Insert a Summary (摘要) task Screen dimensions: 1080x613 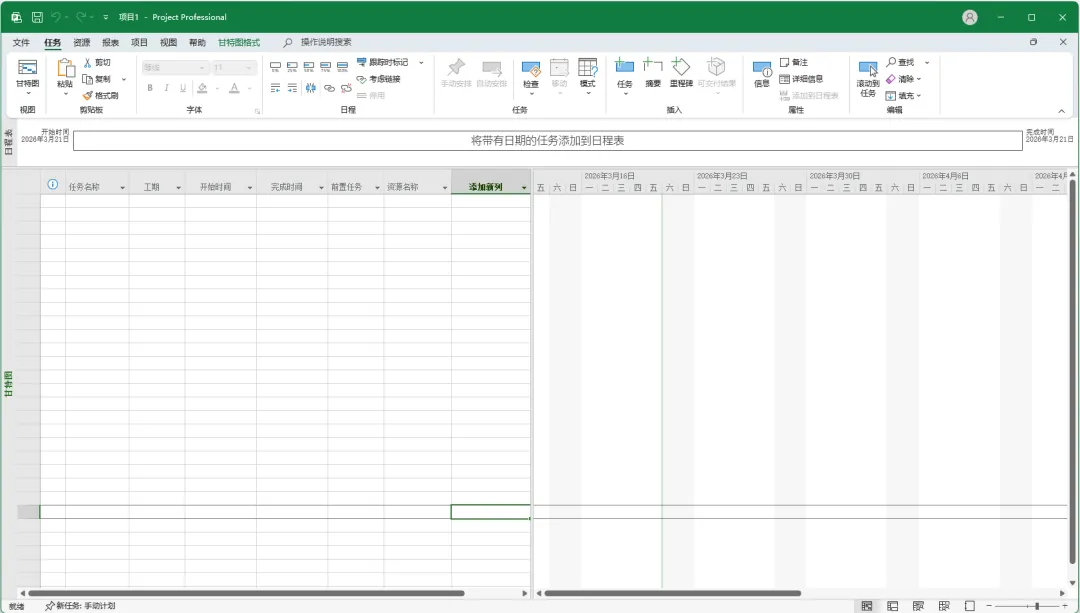pyautogui.click(x=653, y=73)
